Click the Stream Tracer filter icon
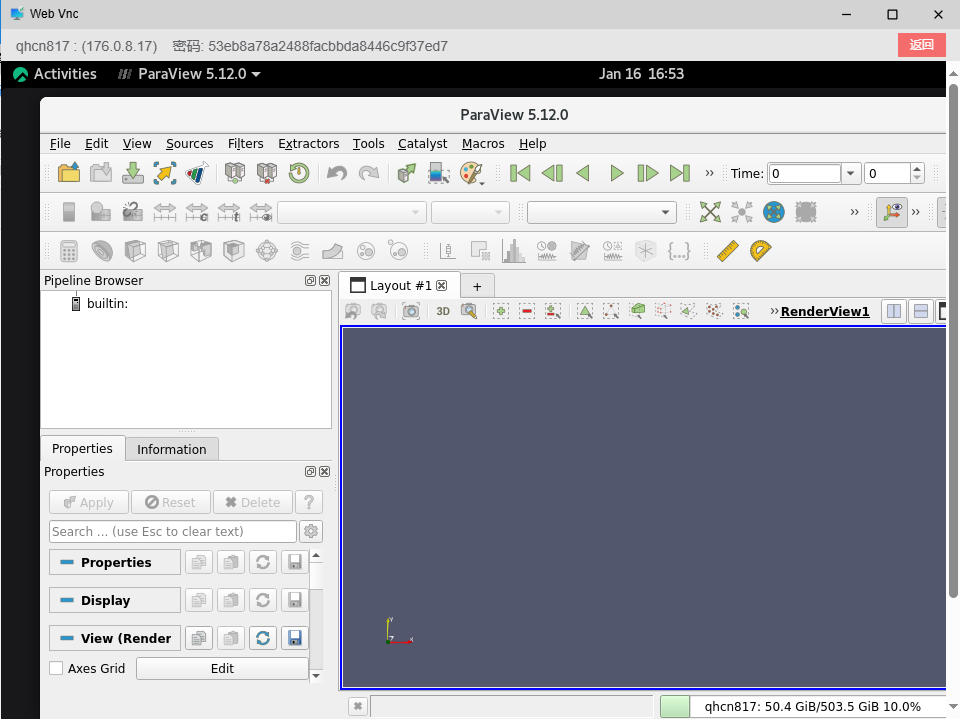 299,251
